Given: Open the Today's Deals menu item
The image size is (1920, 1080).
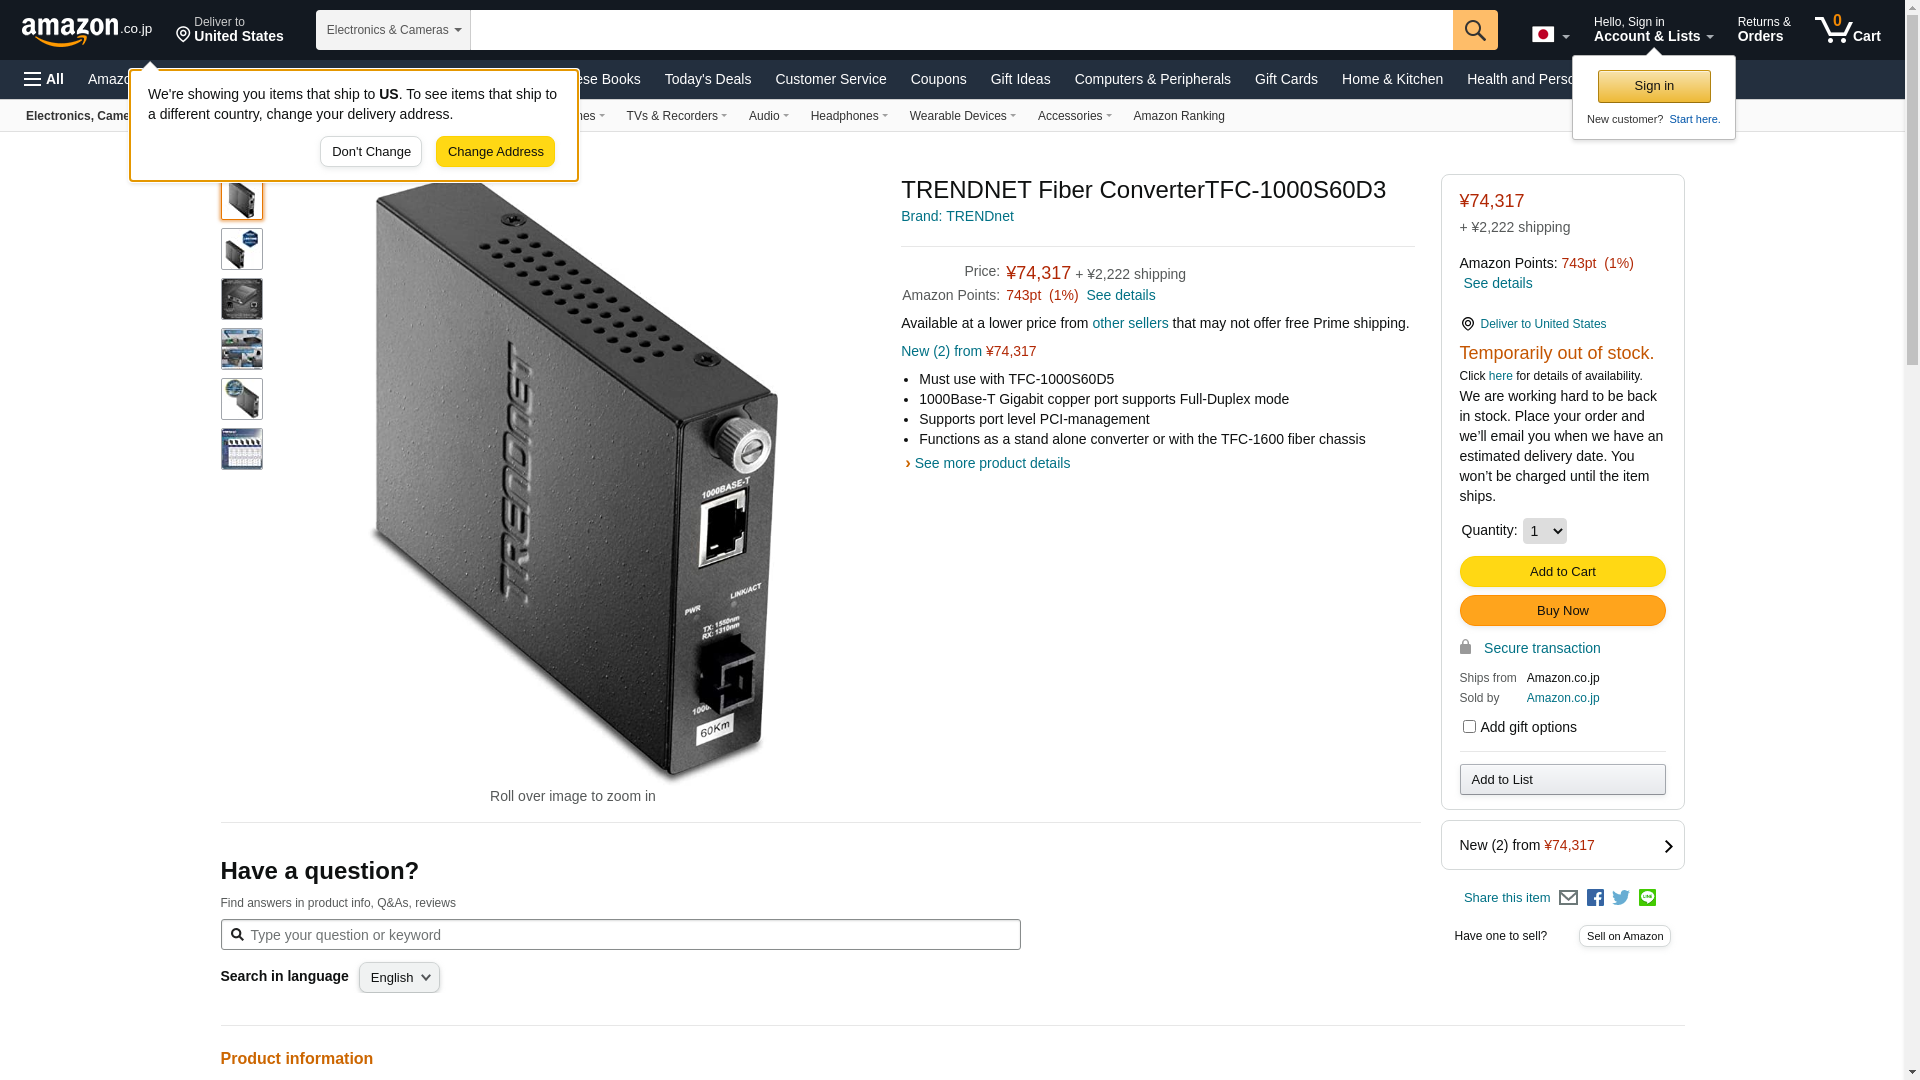Looking at the screenshot, I should 707,79.
